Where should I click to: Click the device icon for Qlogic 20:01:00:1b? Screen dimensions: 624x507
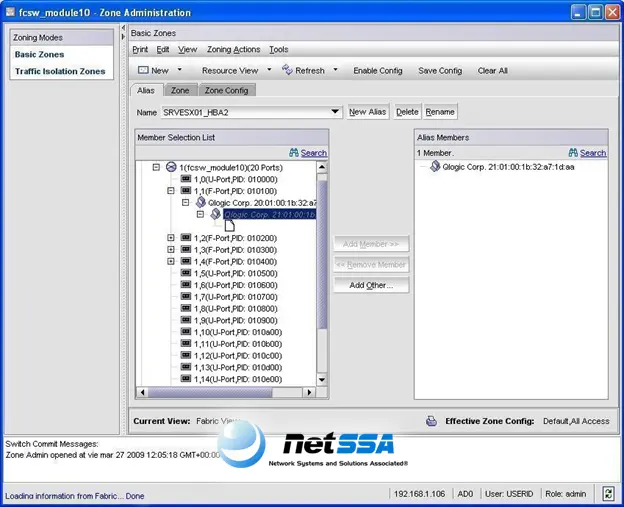201,202
